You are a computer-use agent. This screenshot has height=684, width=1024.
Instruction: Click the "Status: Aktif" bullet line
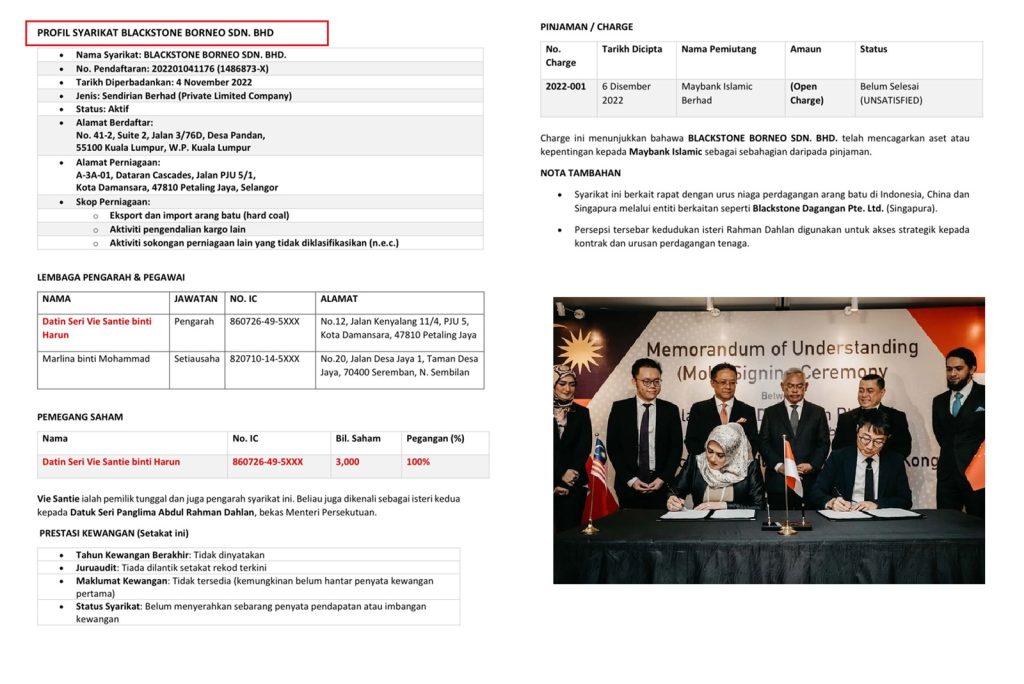[102, 109]
